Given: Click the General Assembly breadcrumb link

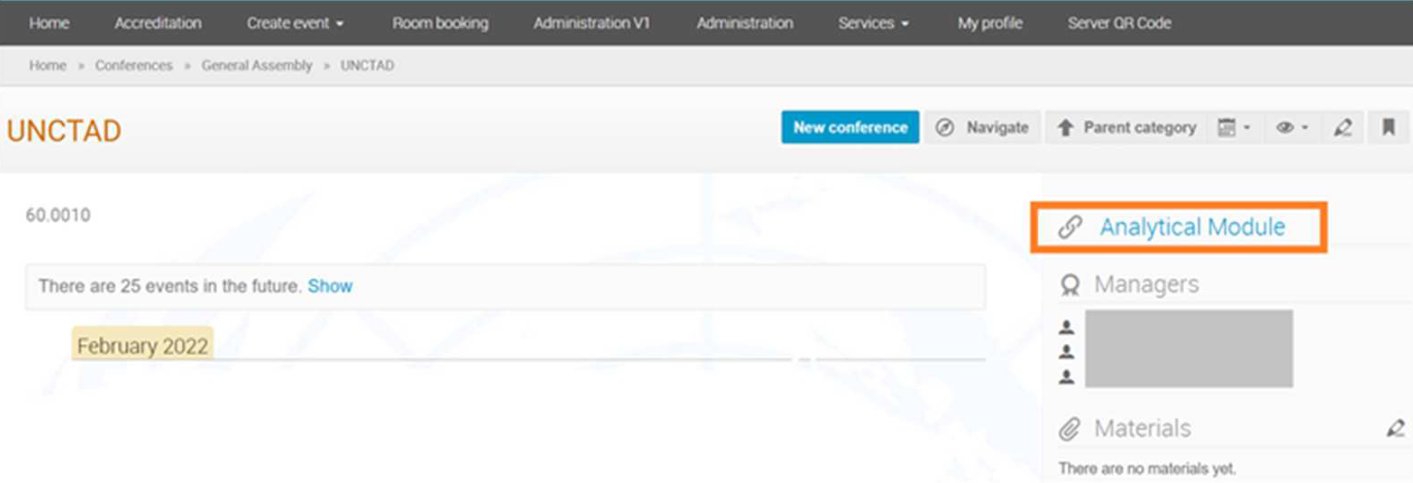Looking at the screenshot, I should [257, 65].
